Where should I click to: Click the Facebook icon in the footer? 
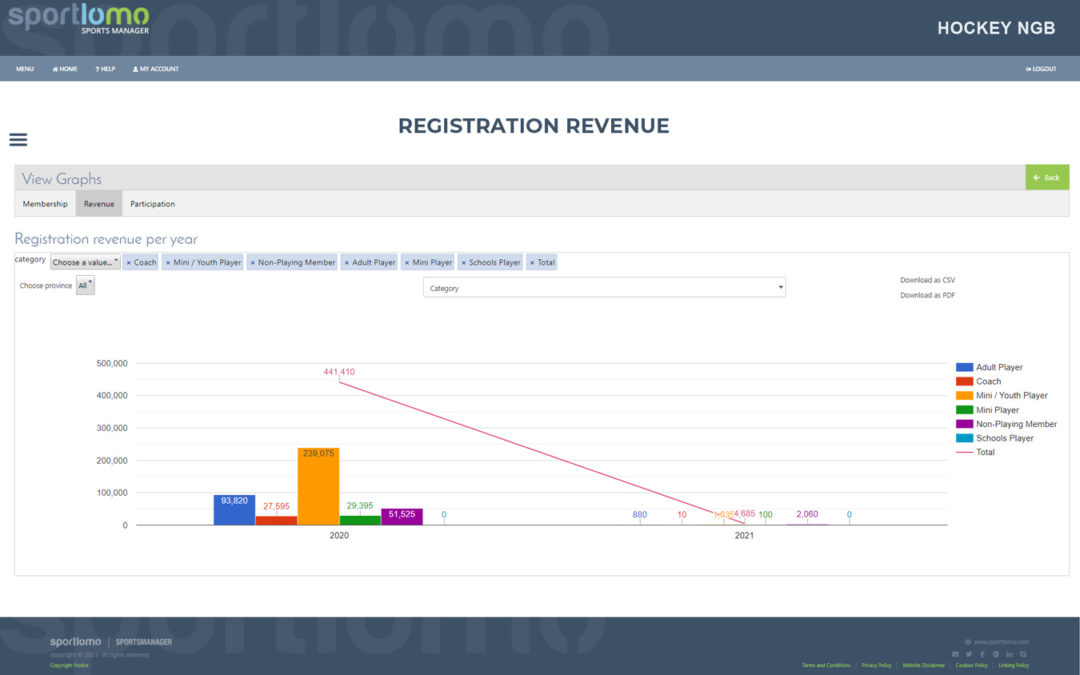tap(982, 653)
